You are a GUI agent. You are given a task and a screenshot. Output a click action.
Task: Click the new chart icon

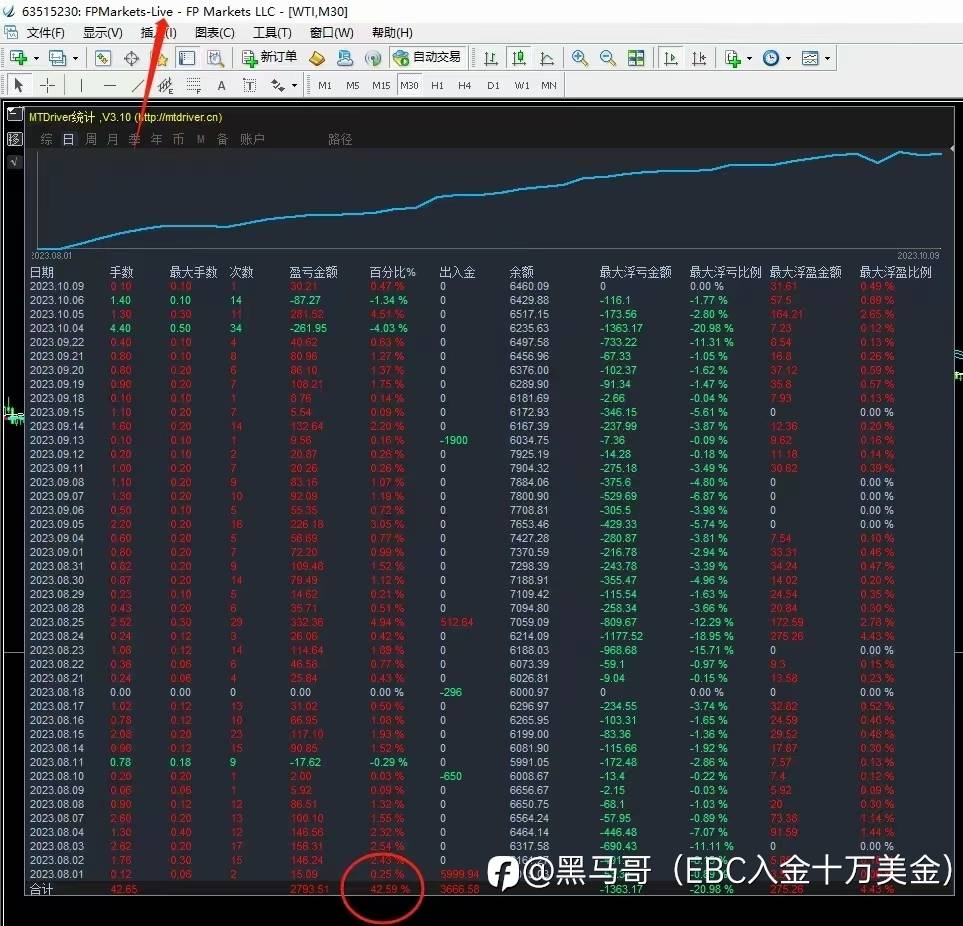[x=18, y=58]
